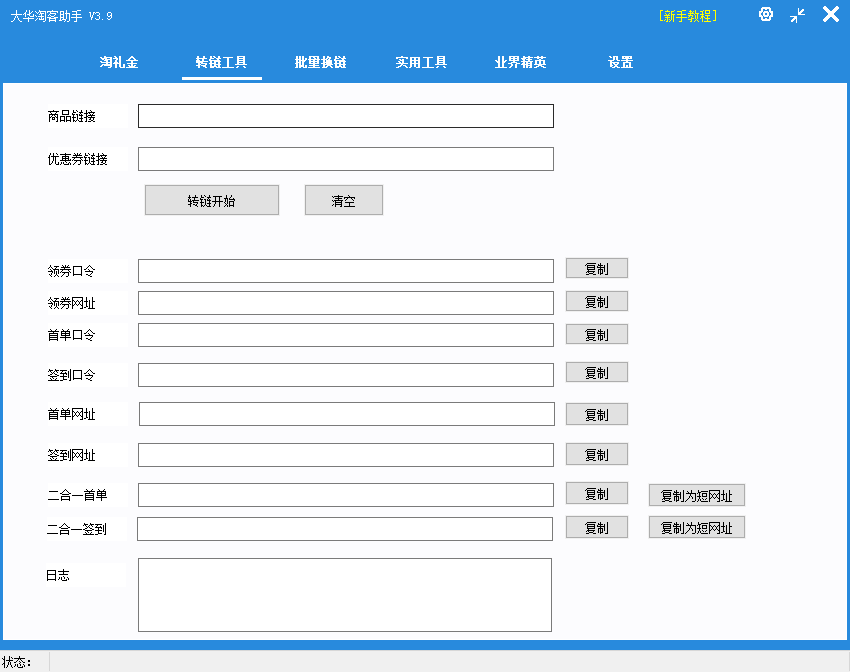
Task: Focus the 二合一首单 text field
Action: (x=346, y=495)
